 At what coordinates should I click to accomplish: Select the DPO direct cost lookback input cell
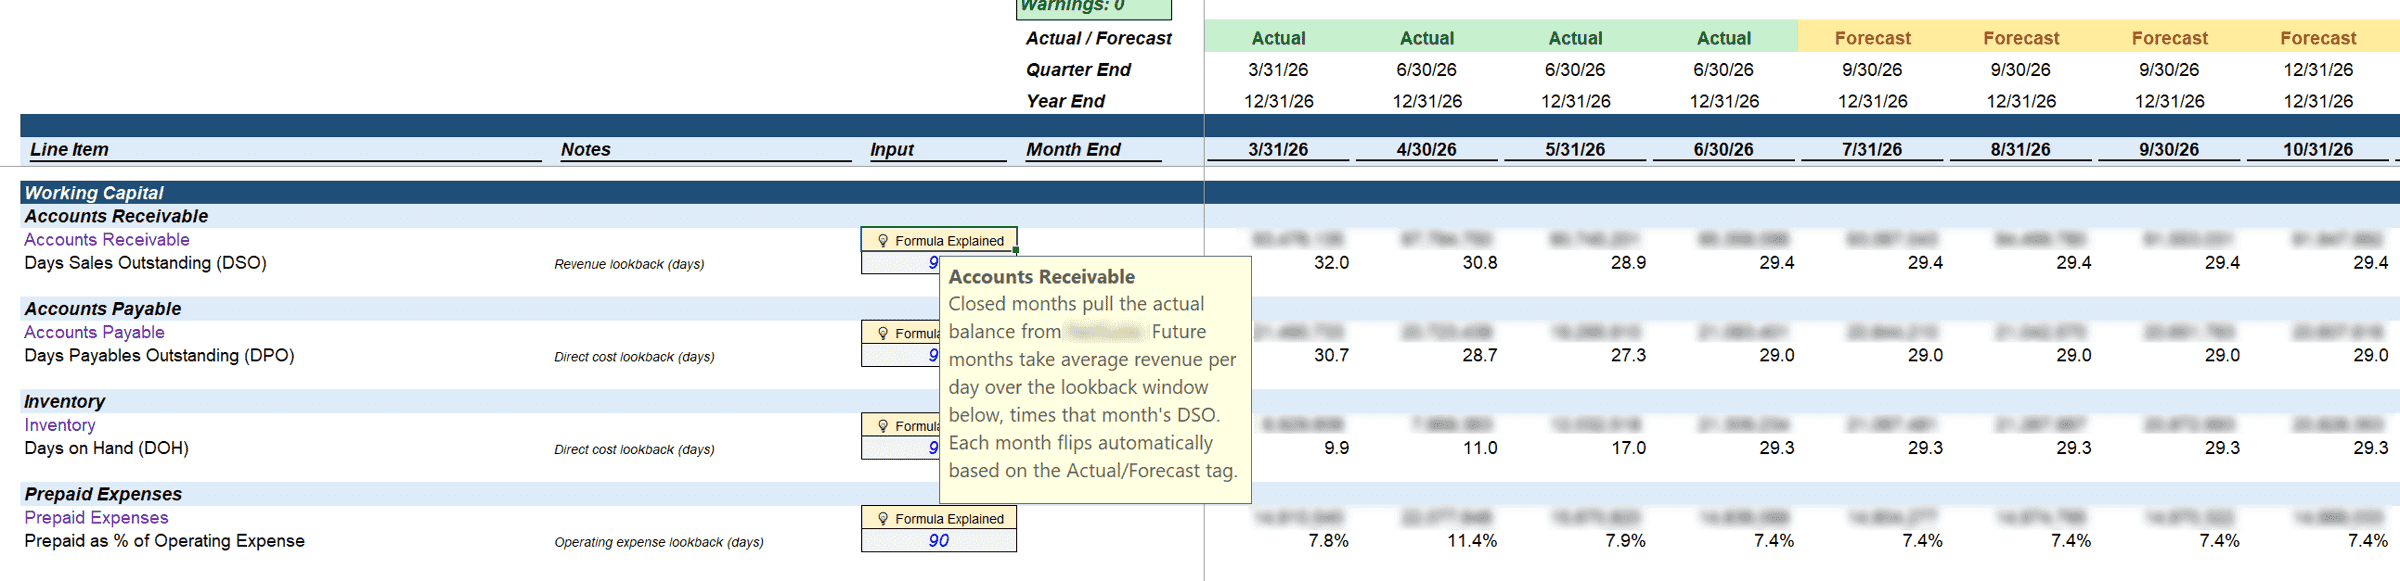tap(901, 355)
